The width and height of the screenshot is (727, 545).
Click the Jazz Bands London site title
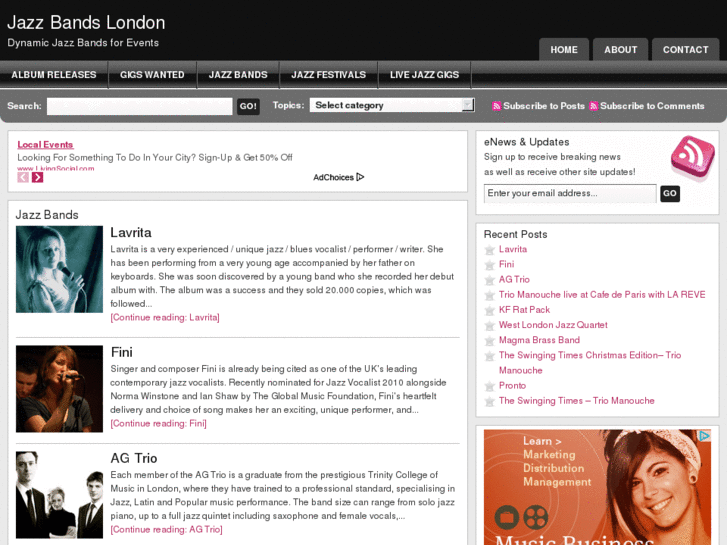pos(86,22)
